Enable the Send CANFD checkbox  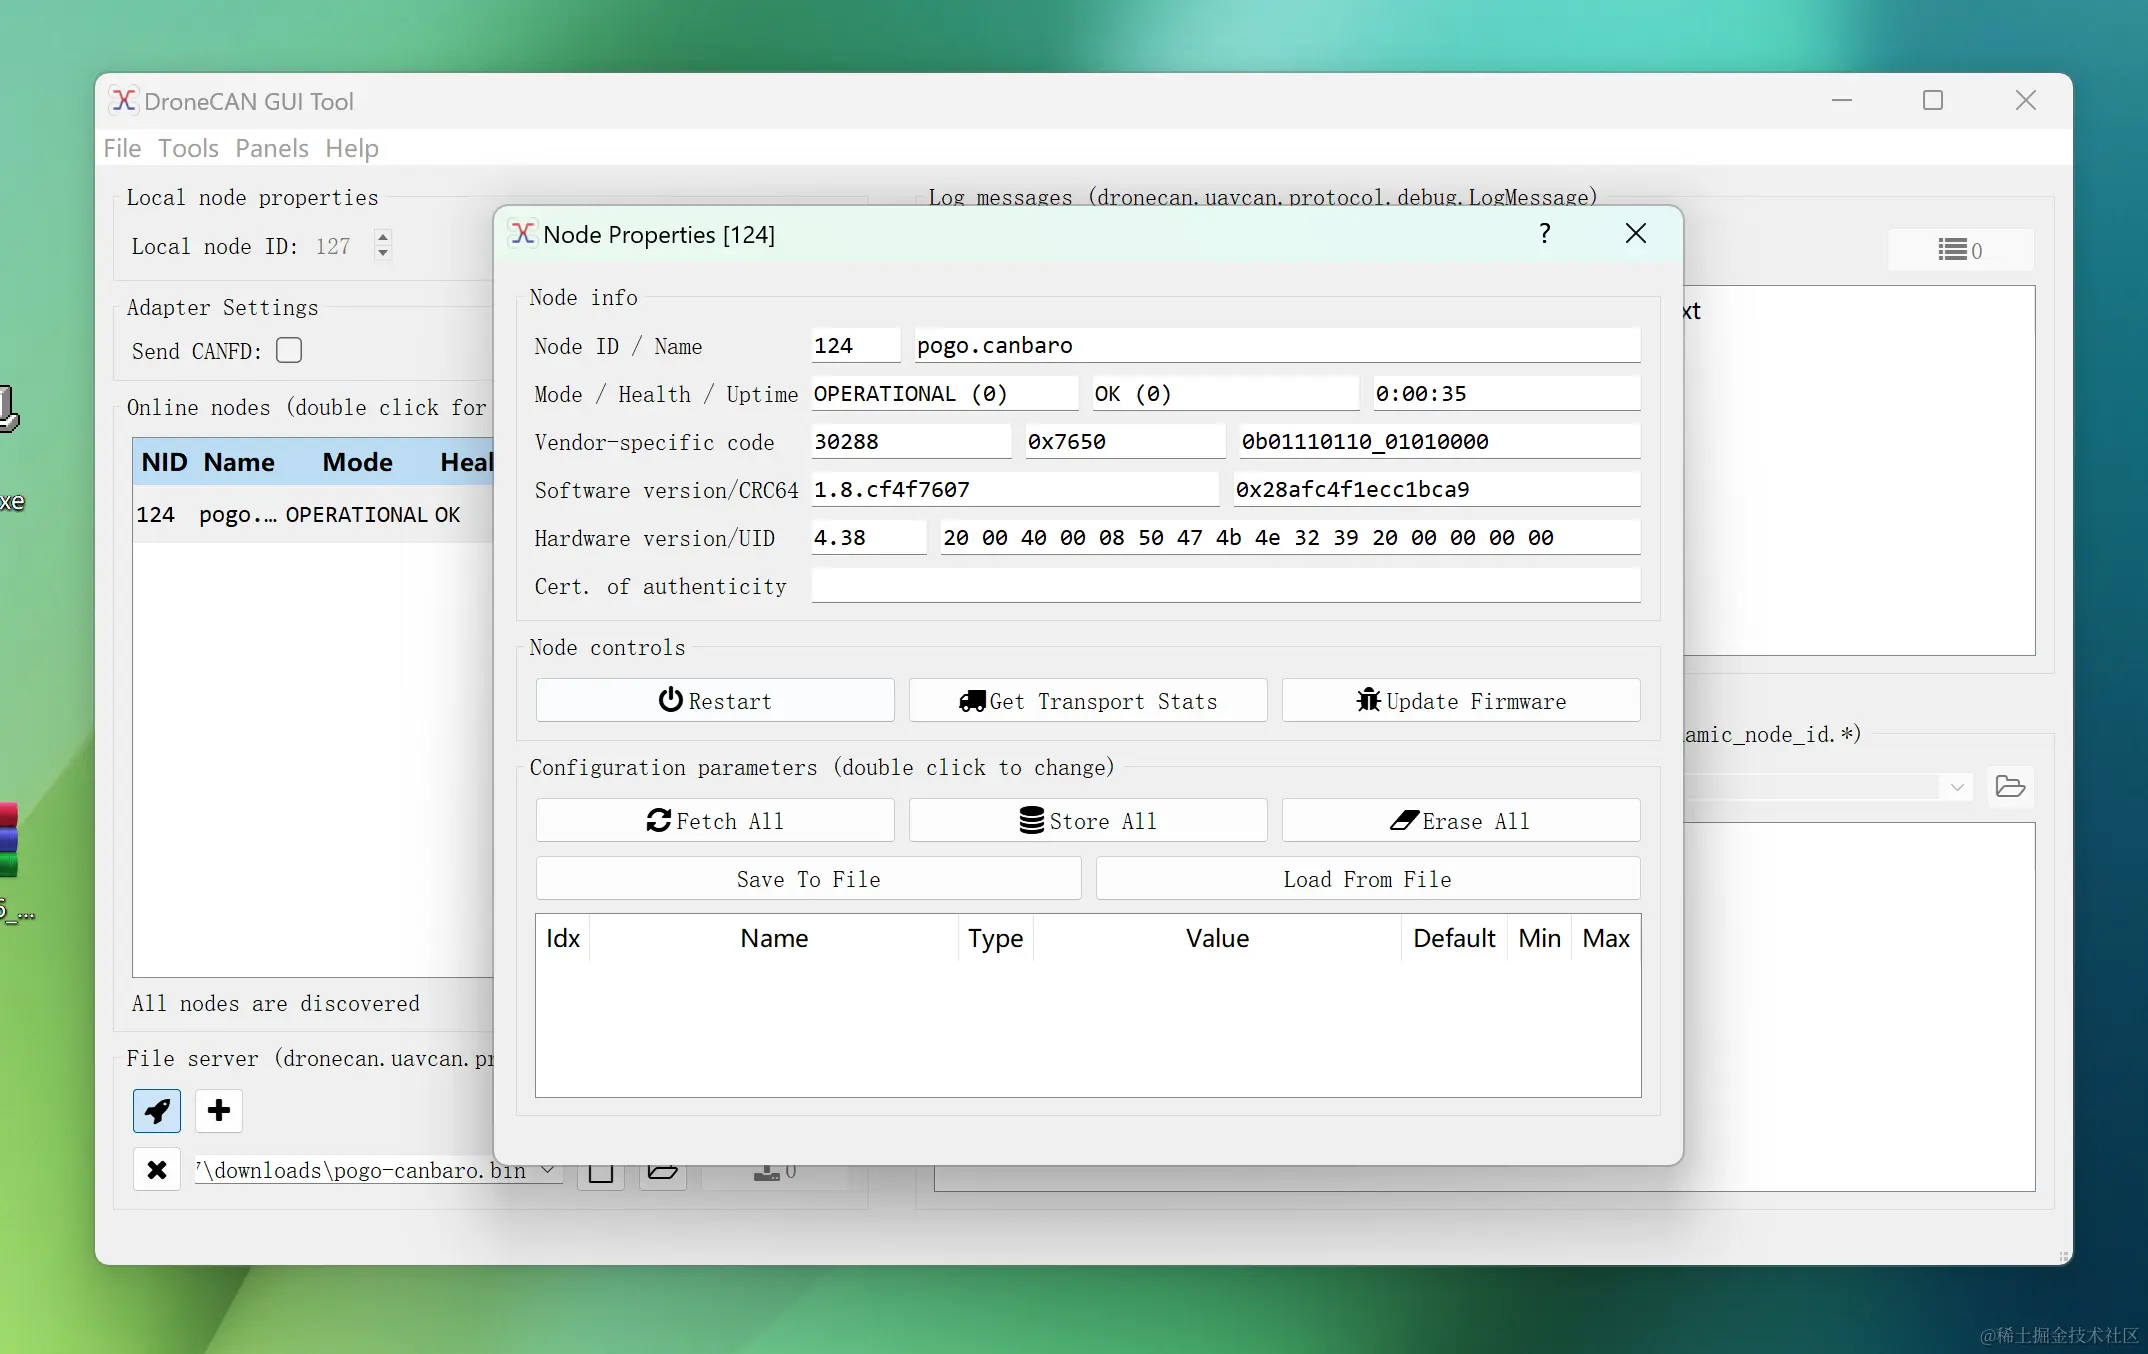pos(289,351)
